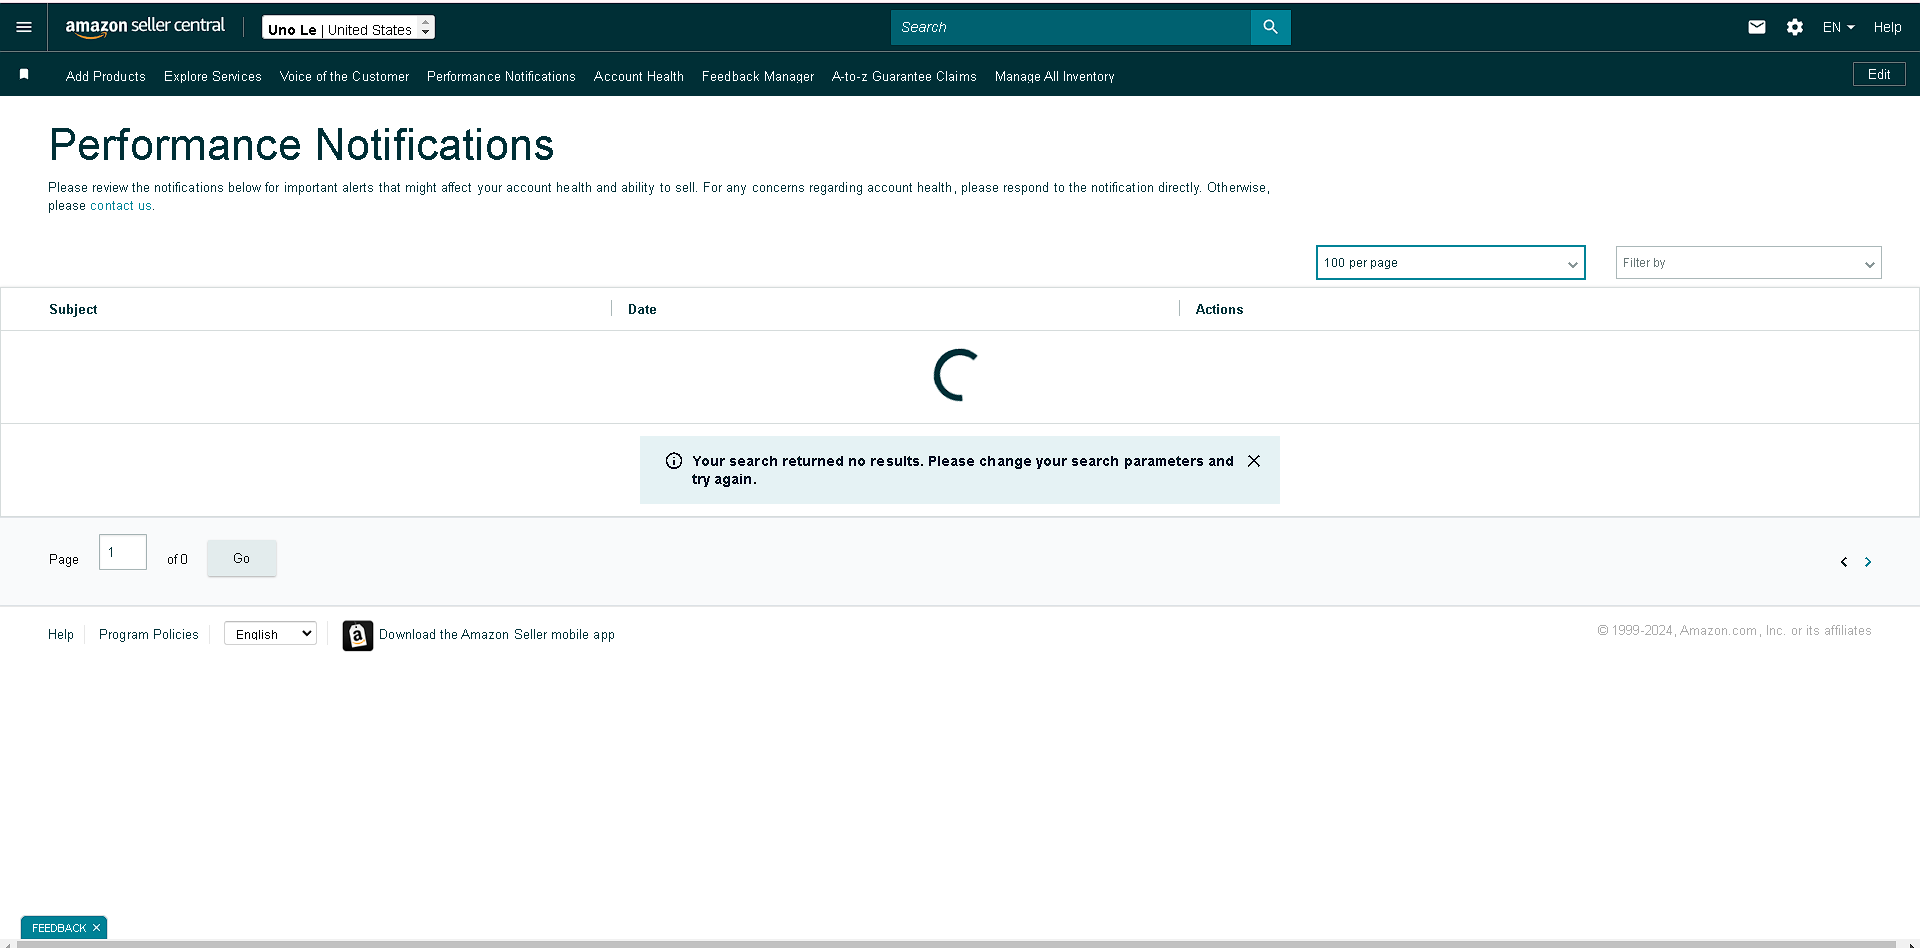Click the Page number input field
The height and width of the screenshot is (948, 1920).
(123, 552)
